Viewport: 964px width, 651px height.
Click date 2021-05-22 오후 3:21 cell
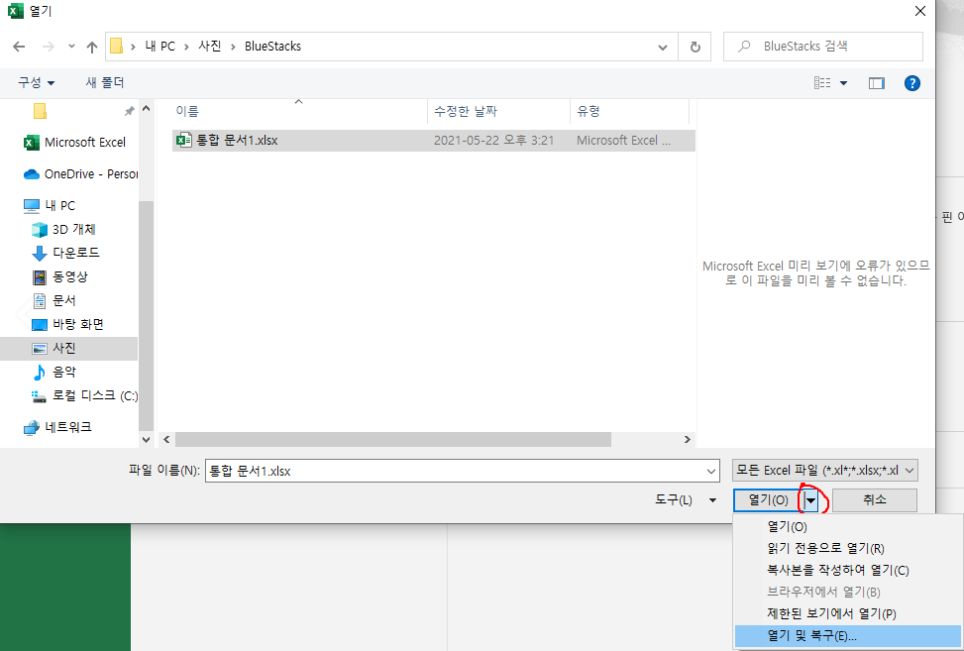click(x=494, y=140)
